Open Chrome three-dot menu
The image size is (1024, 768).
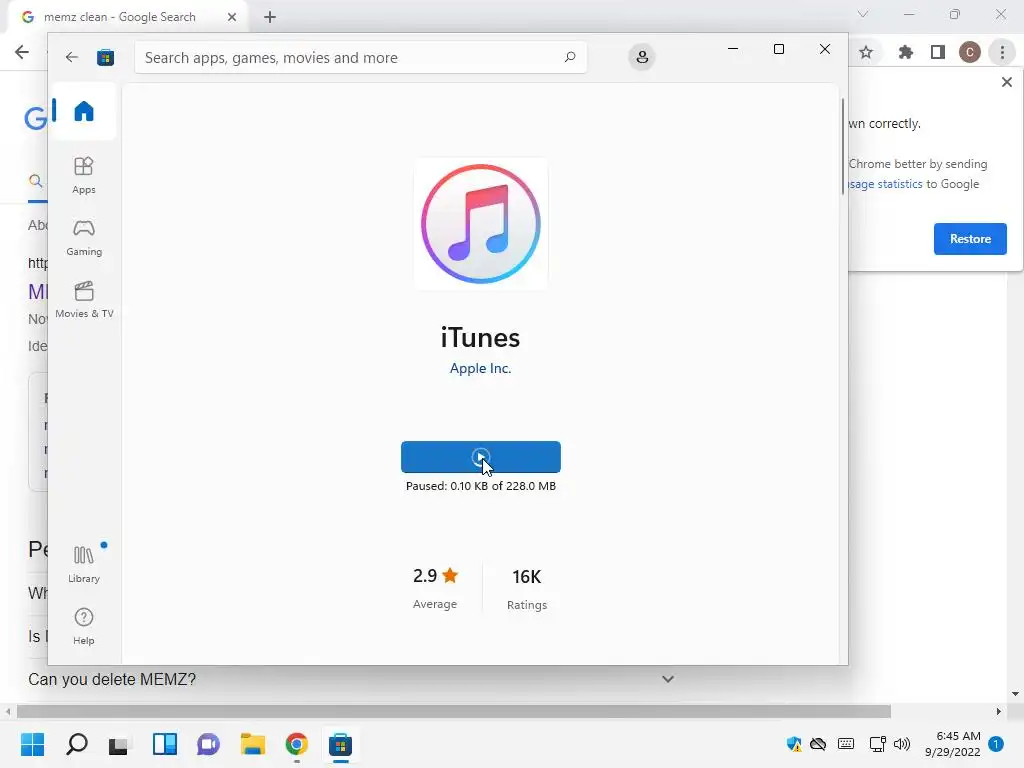coord(1002,52)
